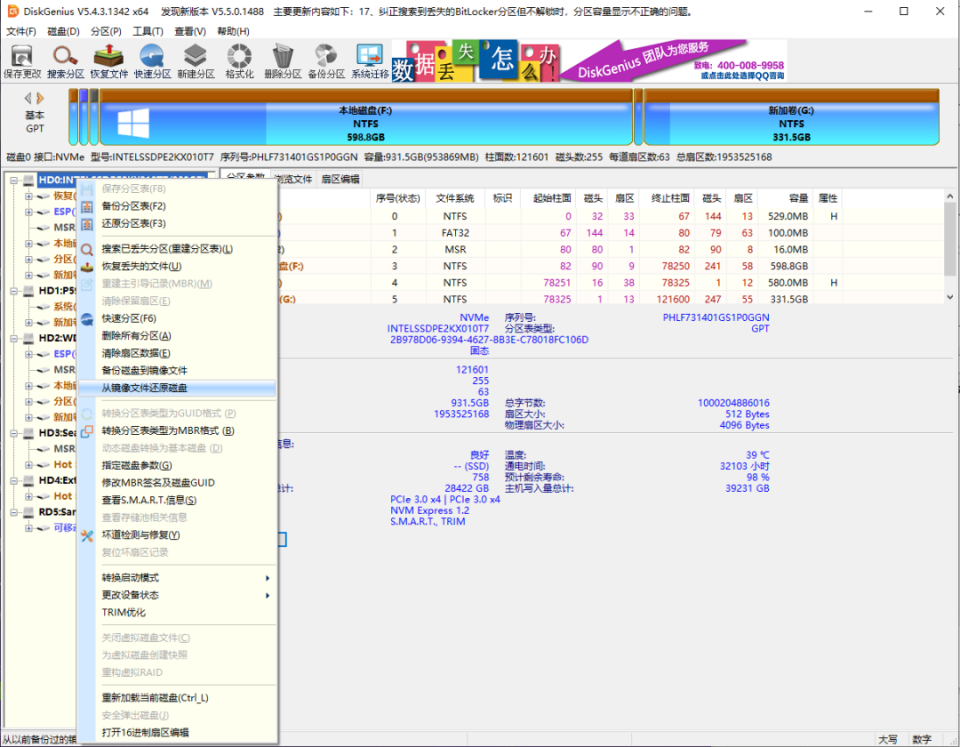
Task: Click the 备份分区表(F2) icon in context menu
Action: [x=87, y=206]
